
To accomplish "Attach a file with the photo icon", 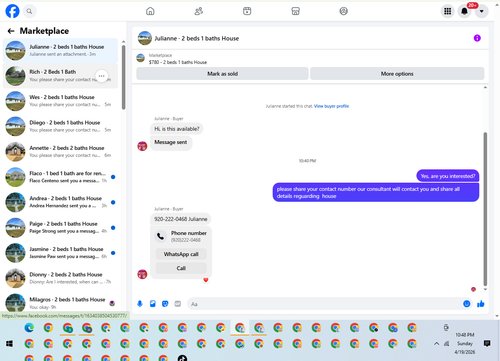I will point(153,304).
